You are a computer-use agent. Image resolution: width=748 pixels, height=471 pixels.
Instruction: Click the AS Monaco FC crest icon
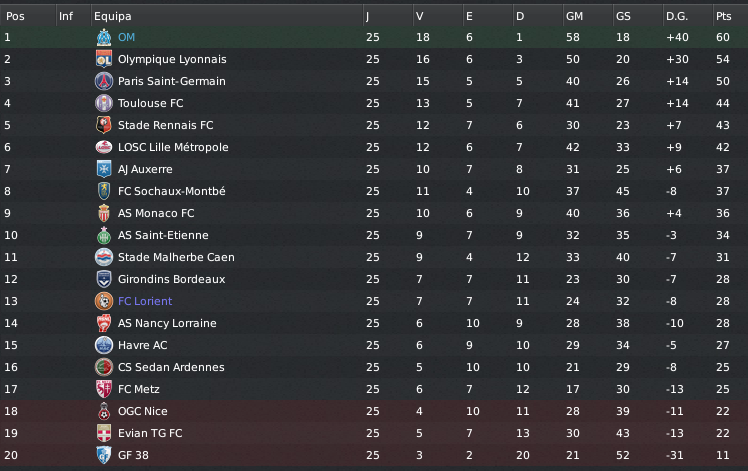coord(102,213)
